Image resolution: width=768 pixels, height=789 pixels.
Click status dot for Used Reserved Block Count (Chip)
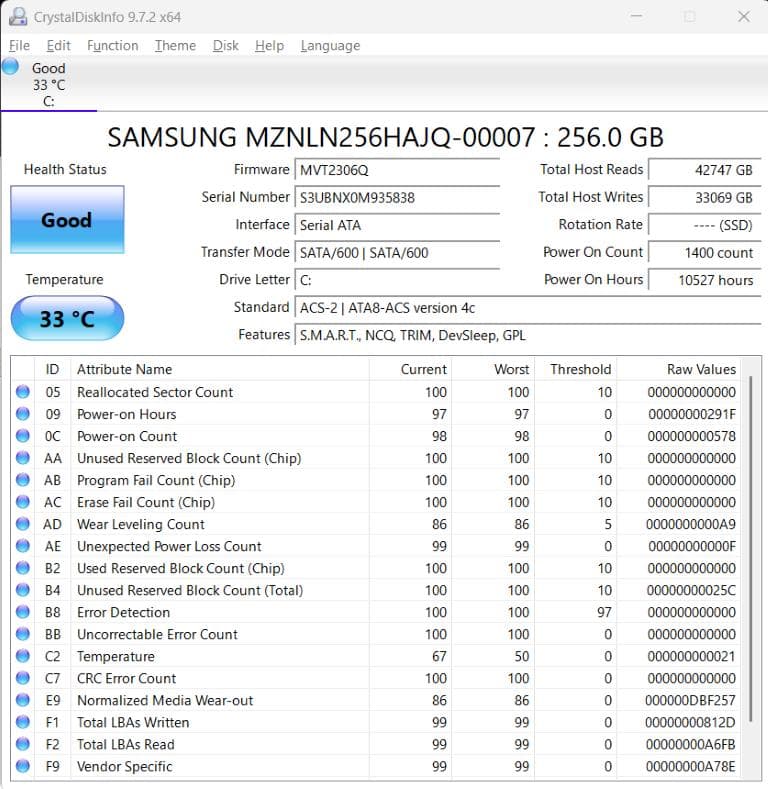pyautogui.click(x=23, y=568)
